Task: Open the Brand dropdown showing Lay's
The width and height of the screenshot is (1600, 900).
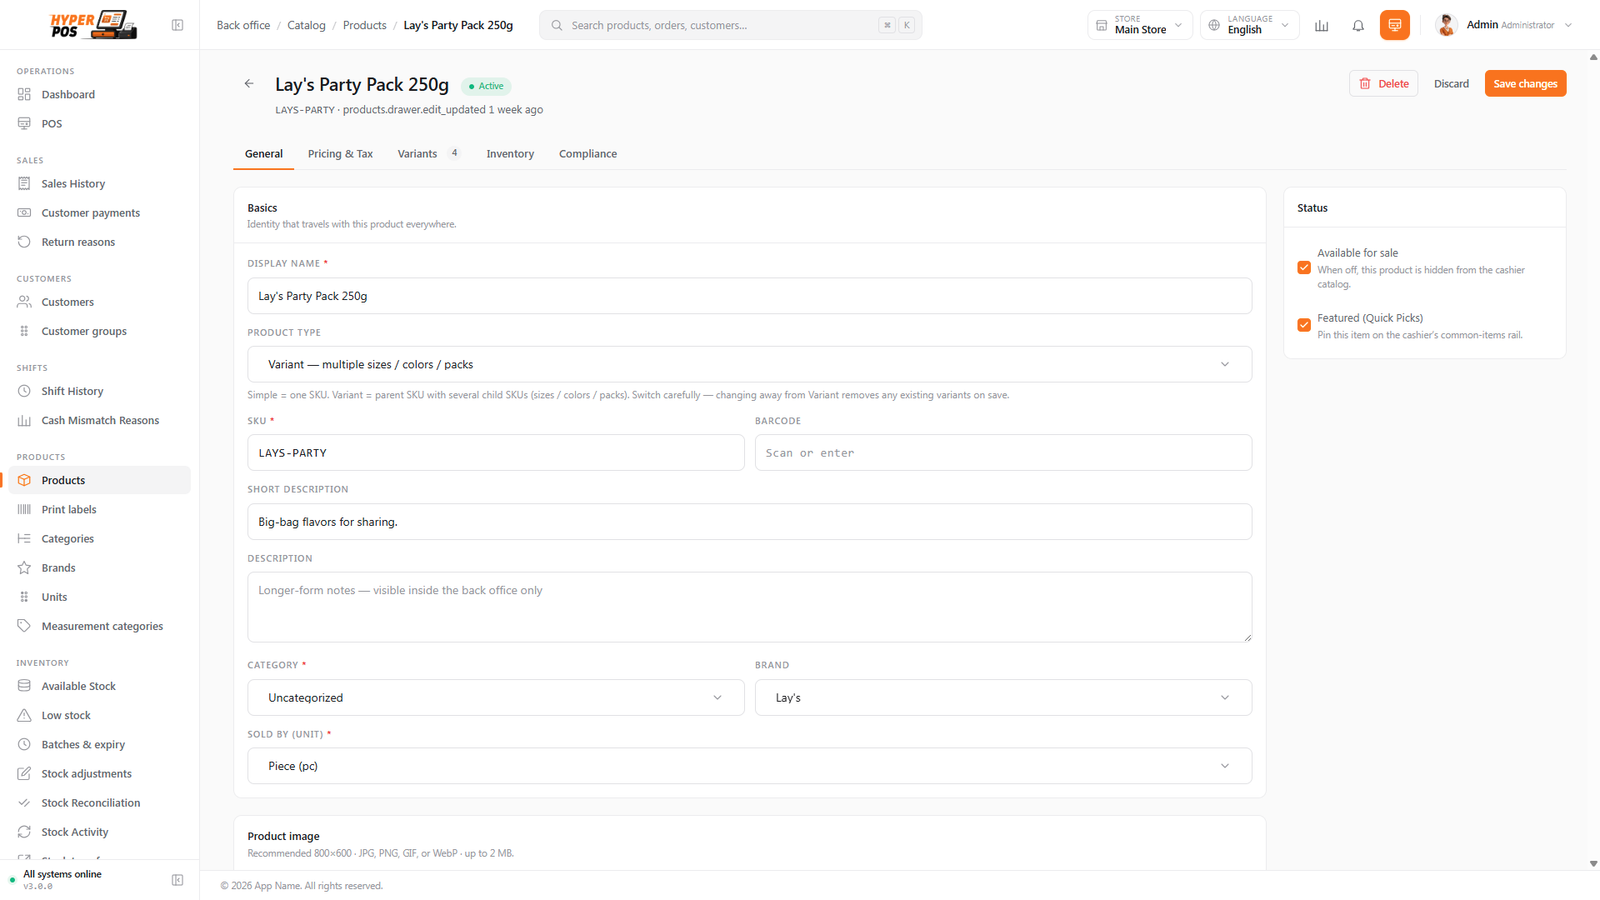Action: tap(1003, 697)
